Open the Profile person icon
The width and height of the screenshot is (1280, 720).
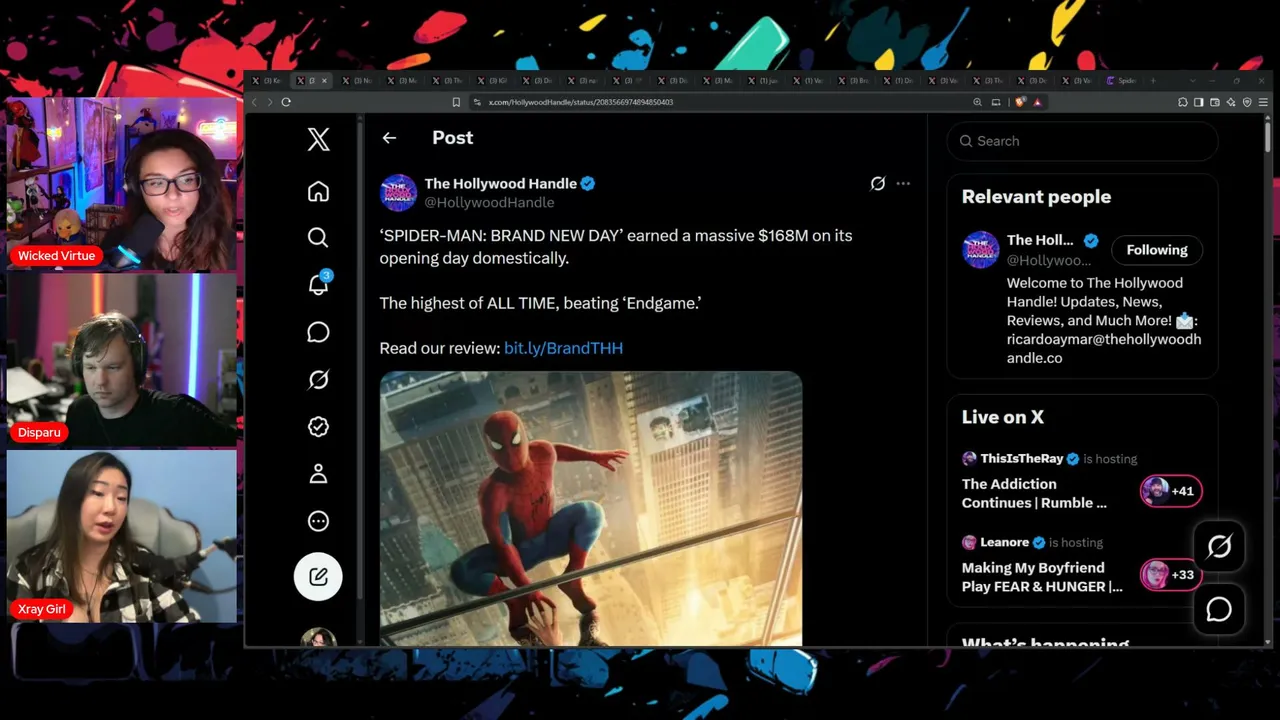[318, 474]
